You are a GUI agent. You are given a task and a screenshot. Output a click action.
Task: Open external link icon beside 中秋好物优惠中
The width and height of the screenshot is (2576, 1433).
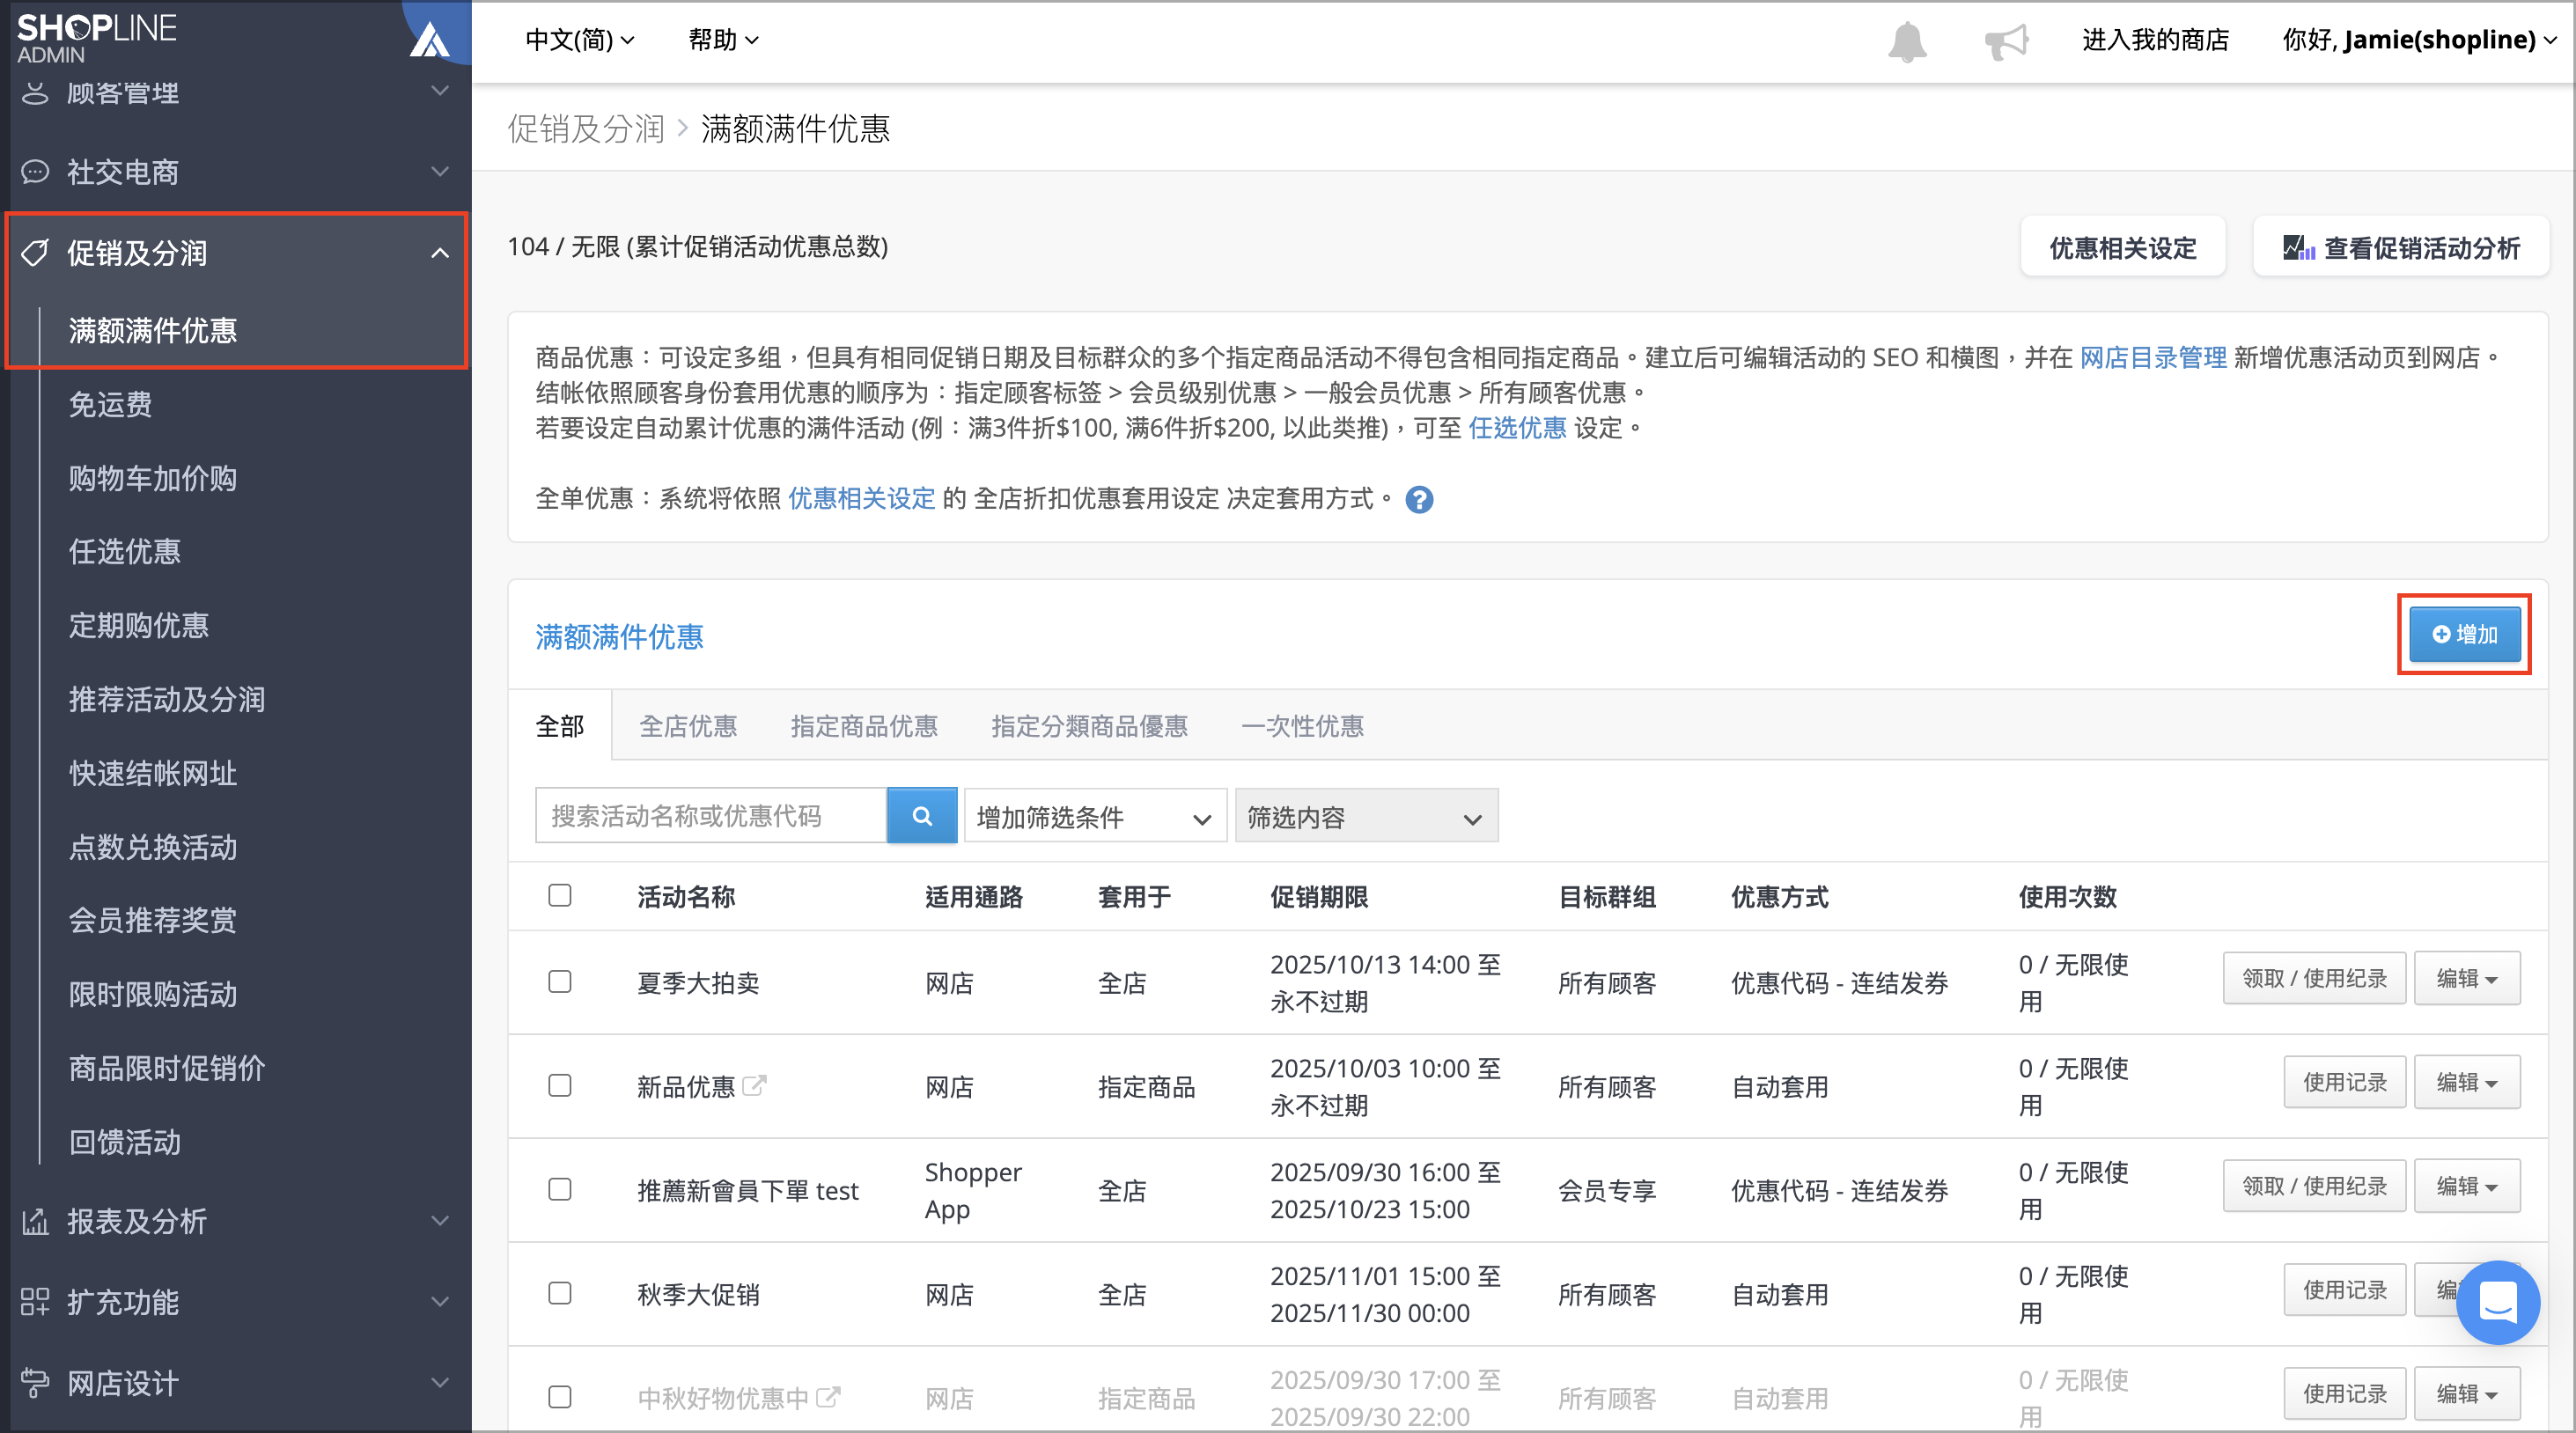[828, 1396]
